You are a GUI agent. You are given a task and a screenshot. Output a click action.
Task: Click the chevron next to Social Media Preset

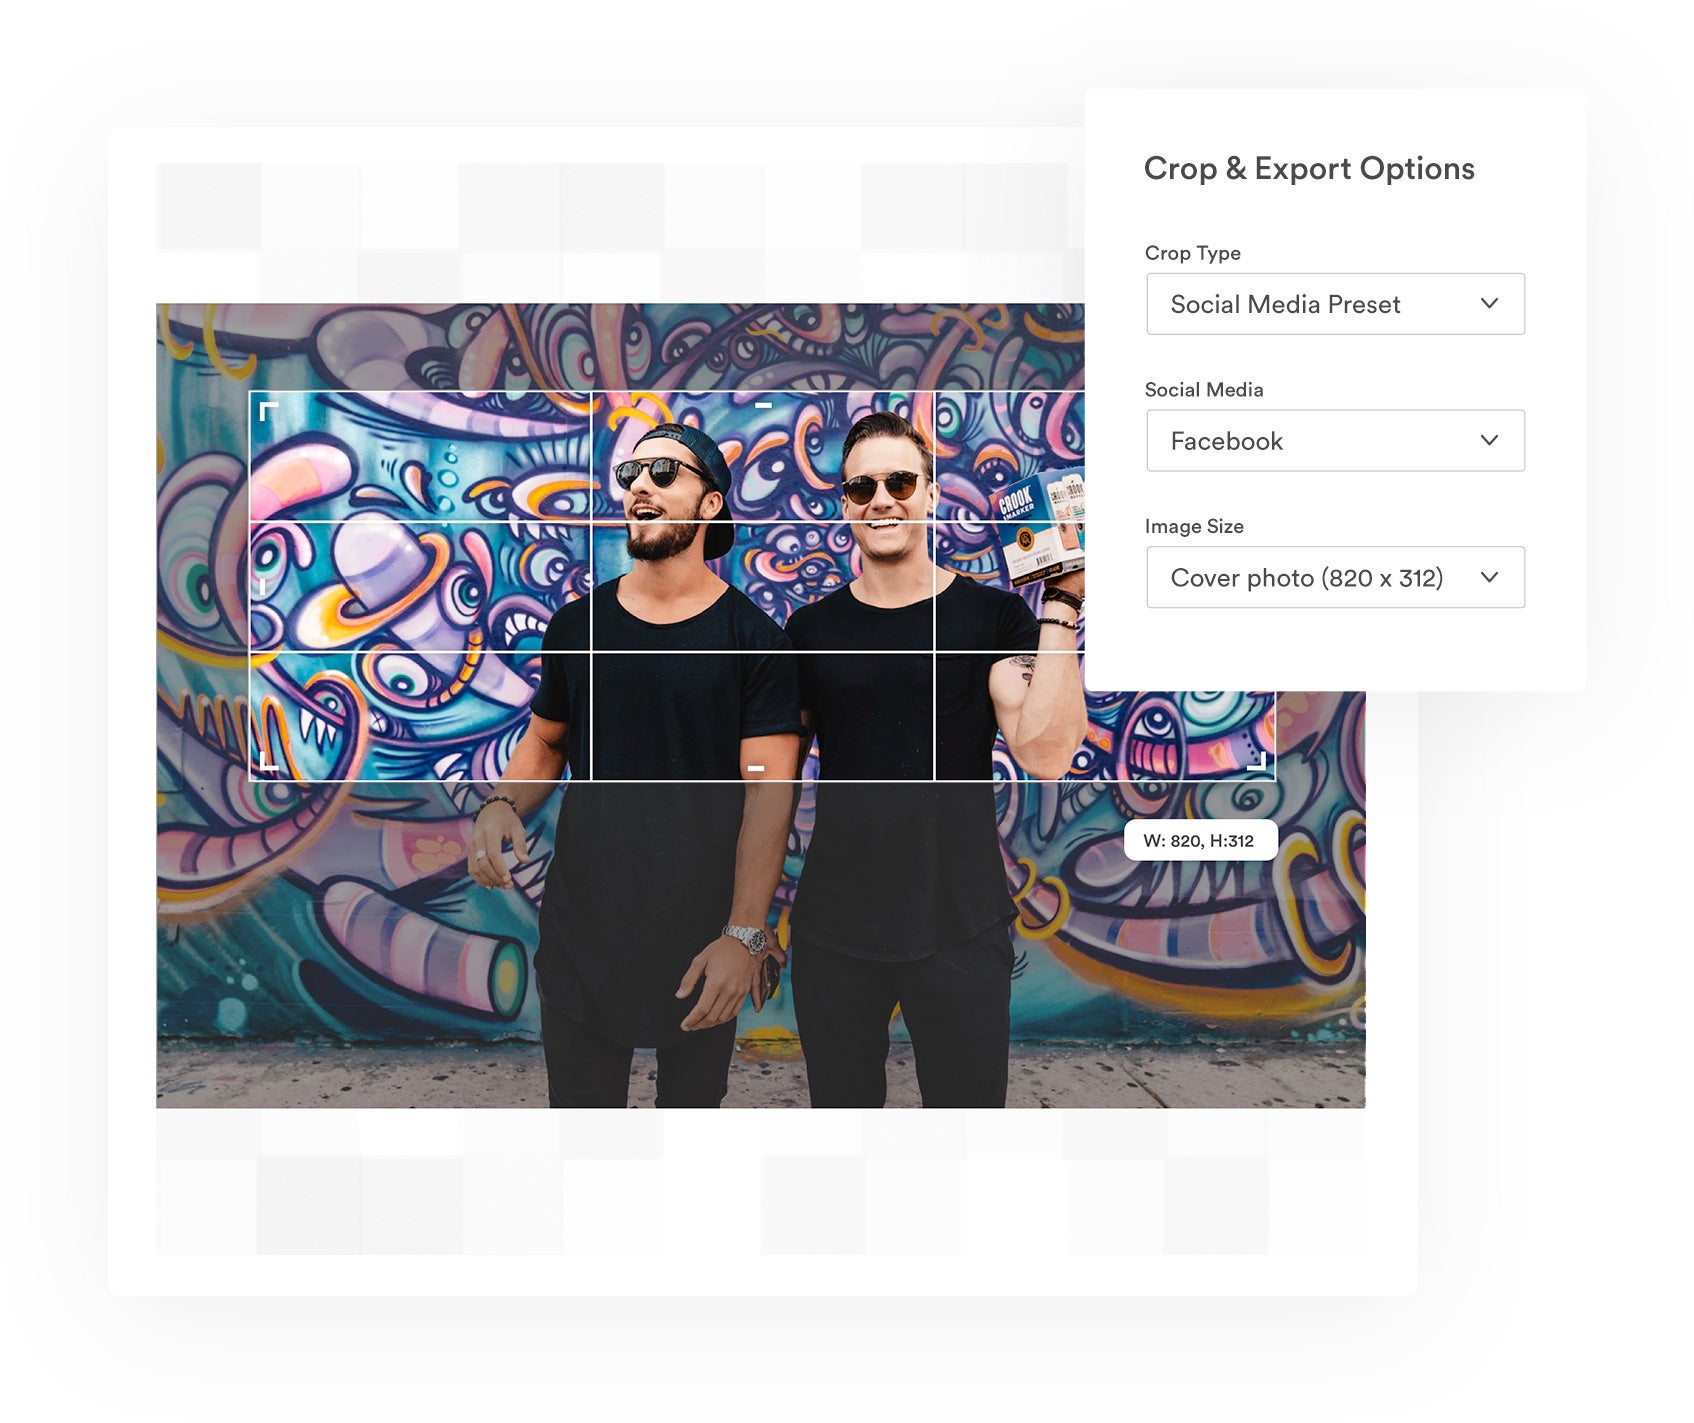[1489, 303]
